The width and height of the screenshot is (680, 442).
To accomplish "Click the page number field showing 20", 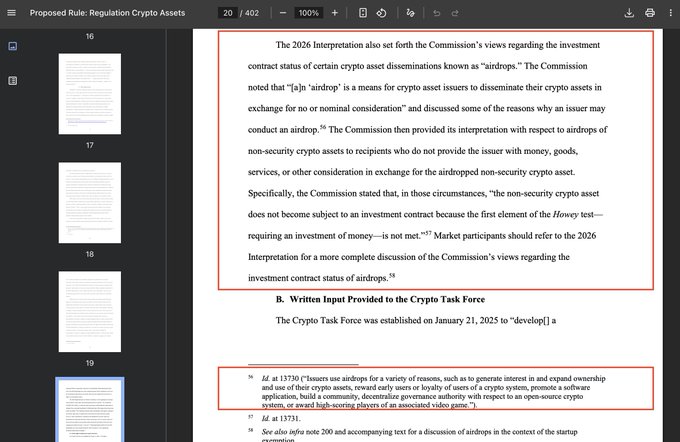I will click(228, 13).
